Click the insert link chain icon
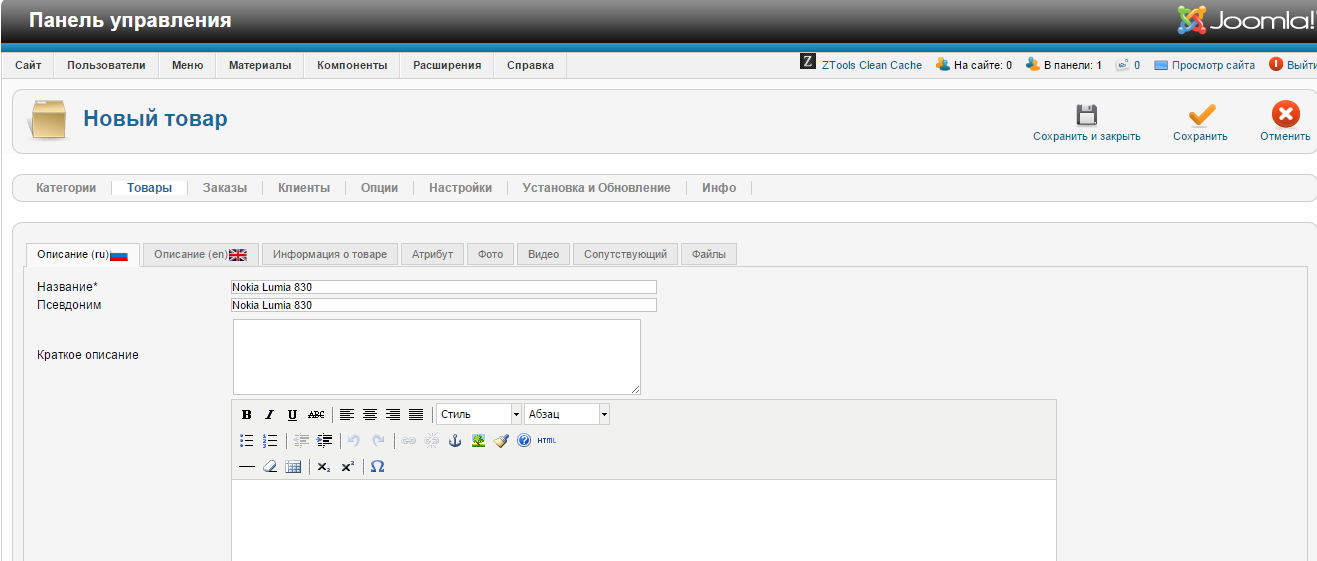 coord(408,440)
